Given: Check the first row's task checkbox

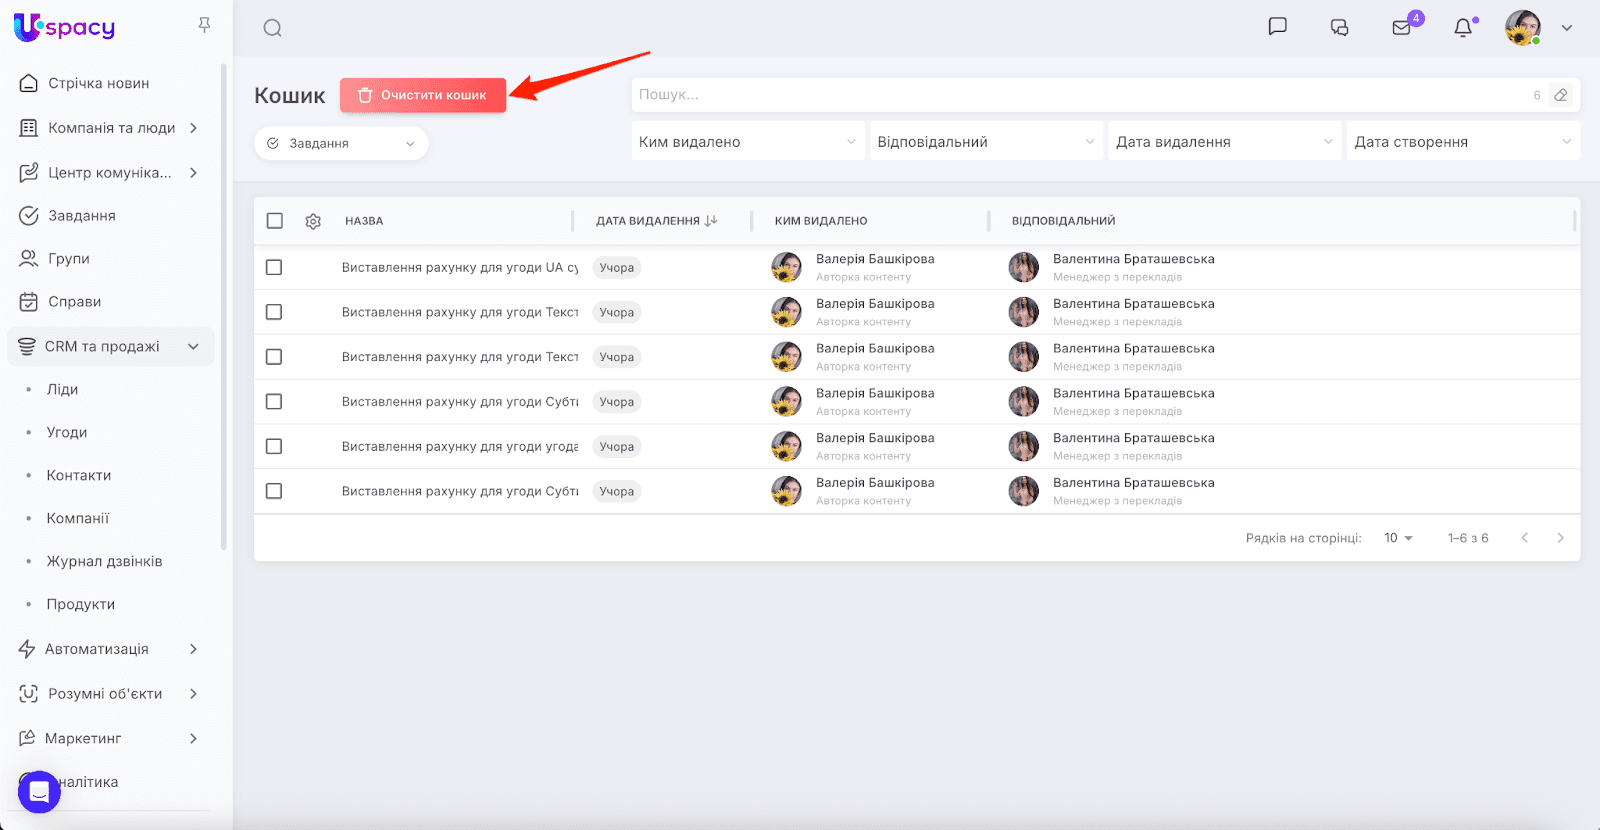Looking at the screenshot, I should tap(274, 267).
